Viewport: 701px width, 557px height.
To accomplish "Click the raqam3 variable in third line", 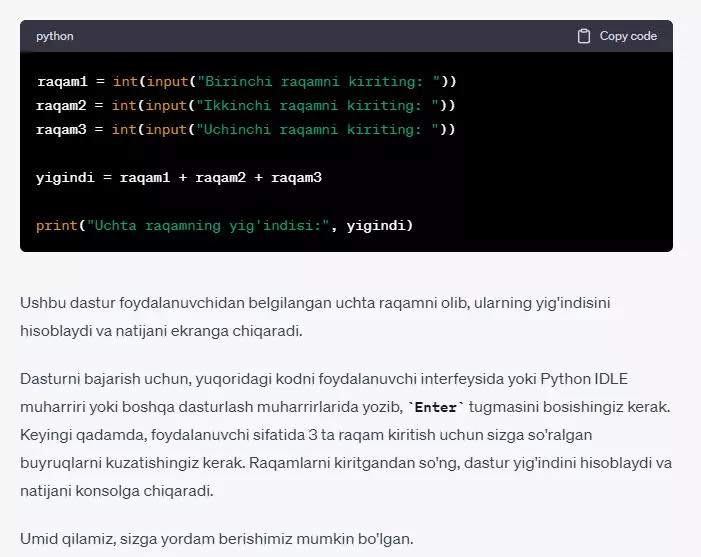I will (61, 130).
